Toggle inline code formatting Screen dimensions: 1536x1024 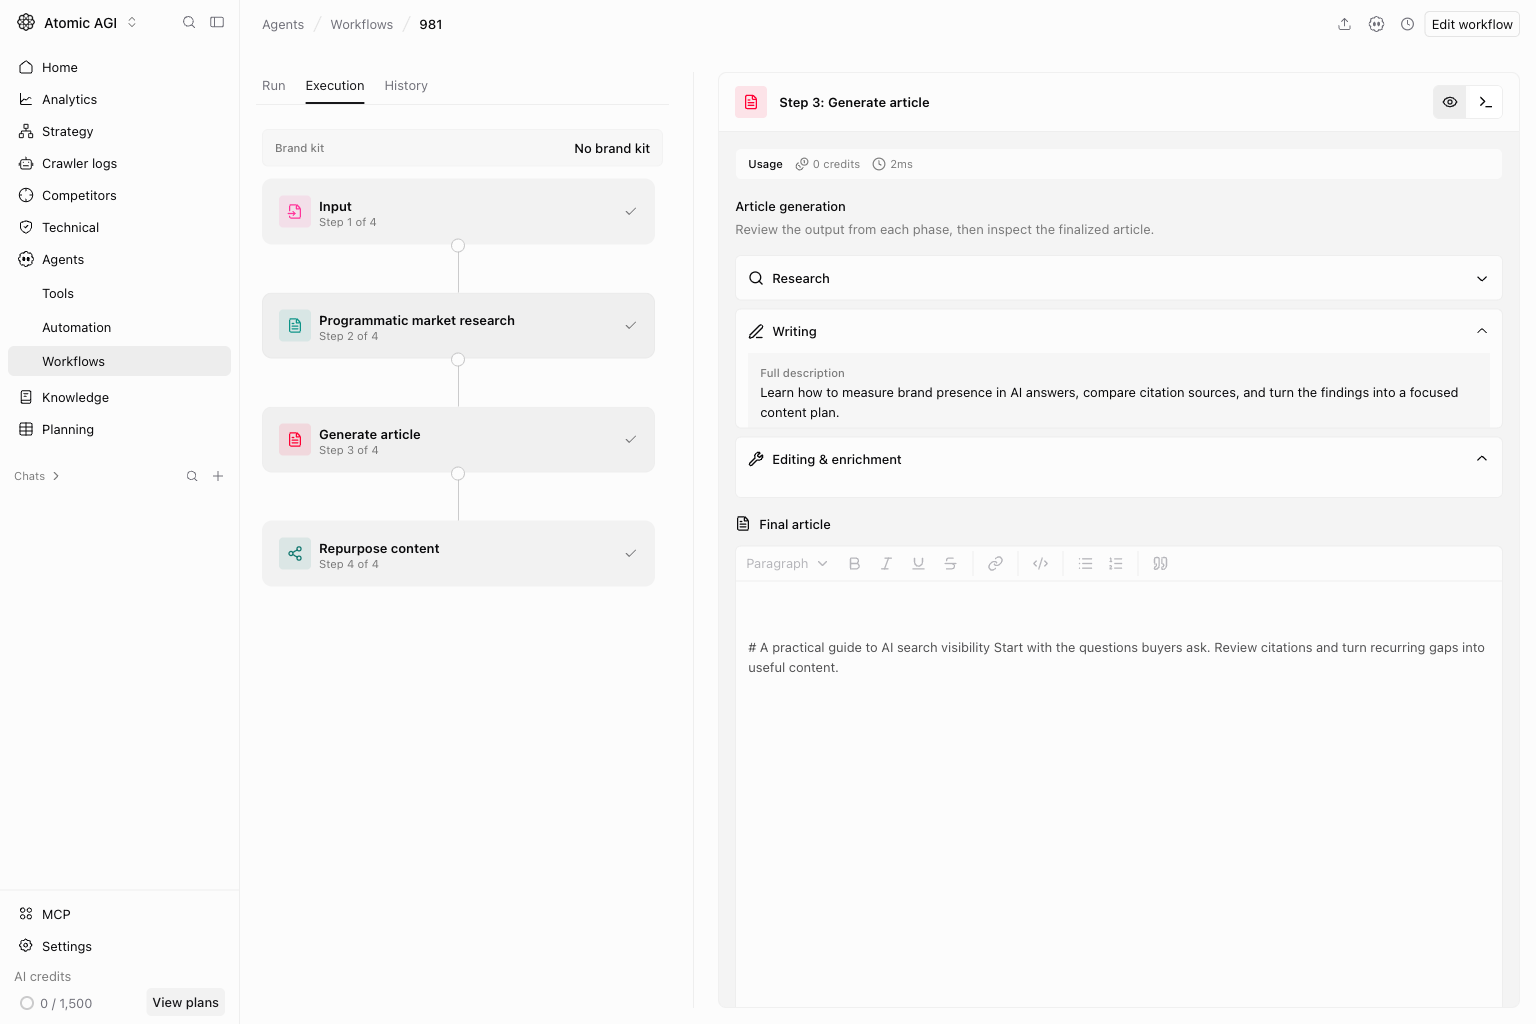1040,564
